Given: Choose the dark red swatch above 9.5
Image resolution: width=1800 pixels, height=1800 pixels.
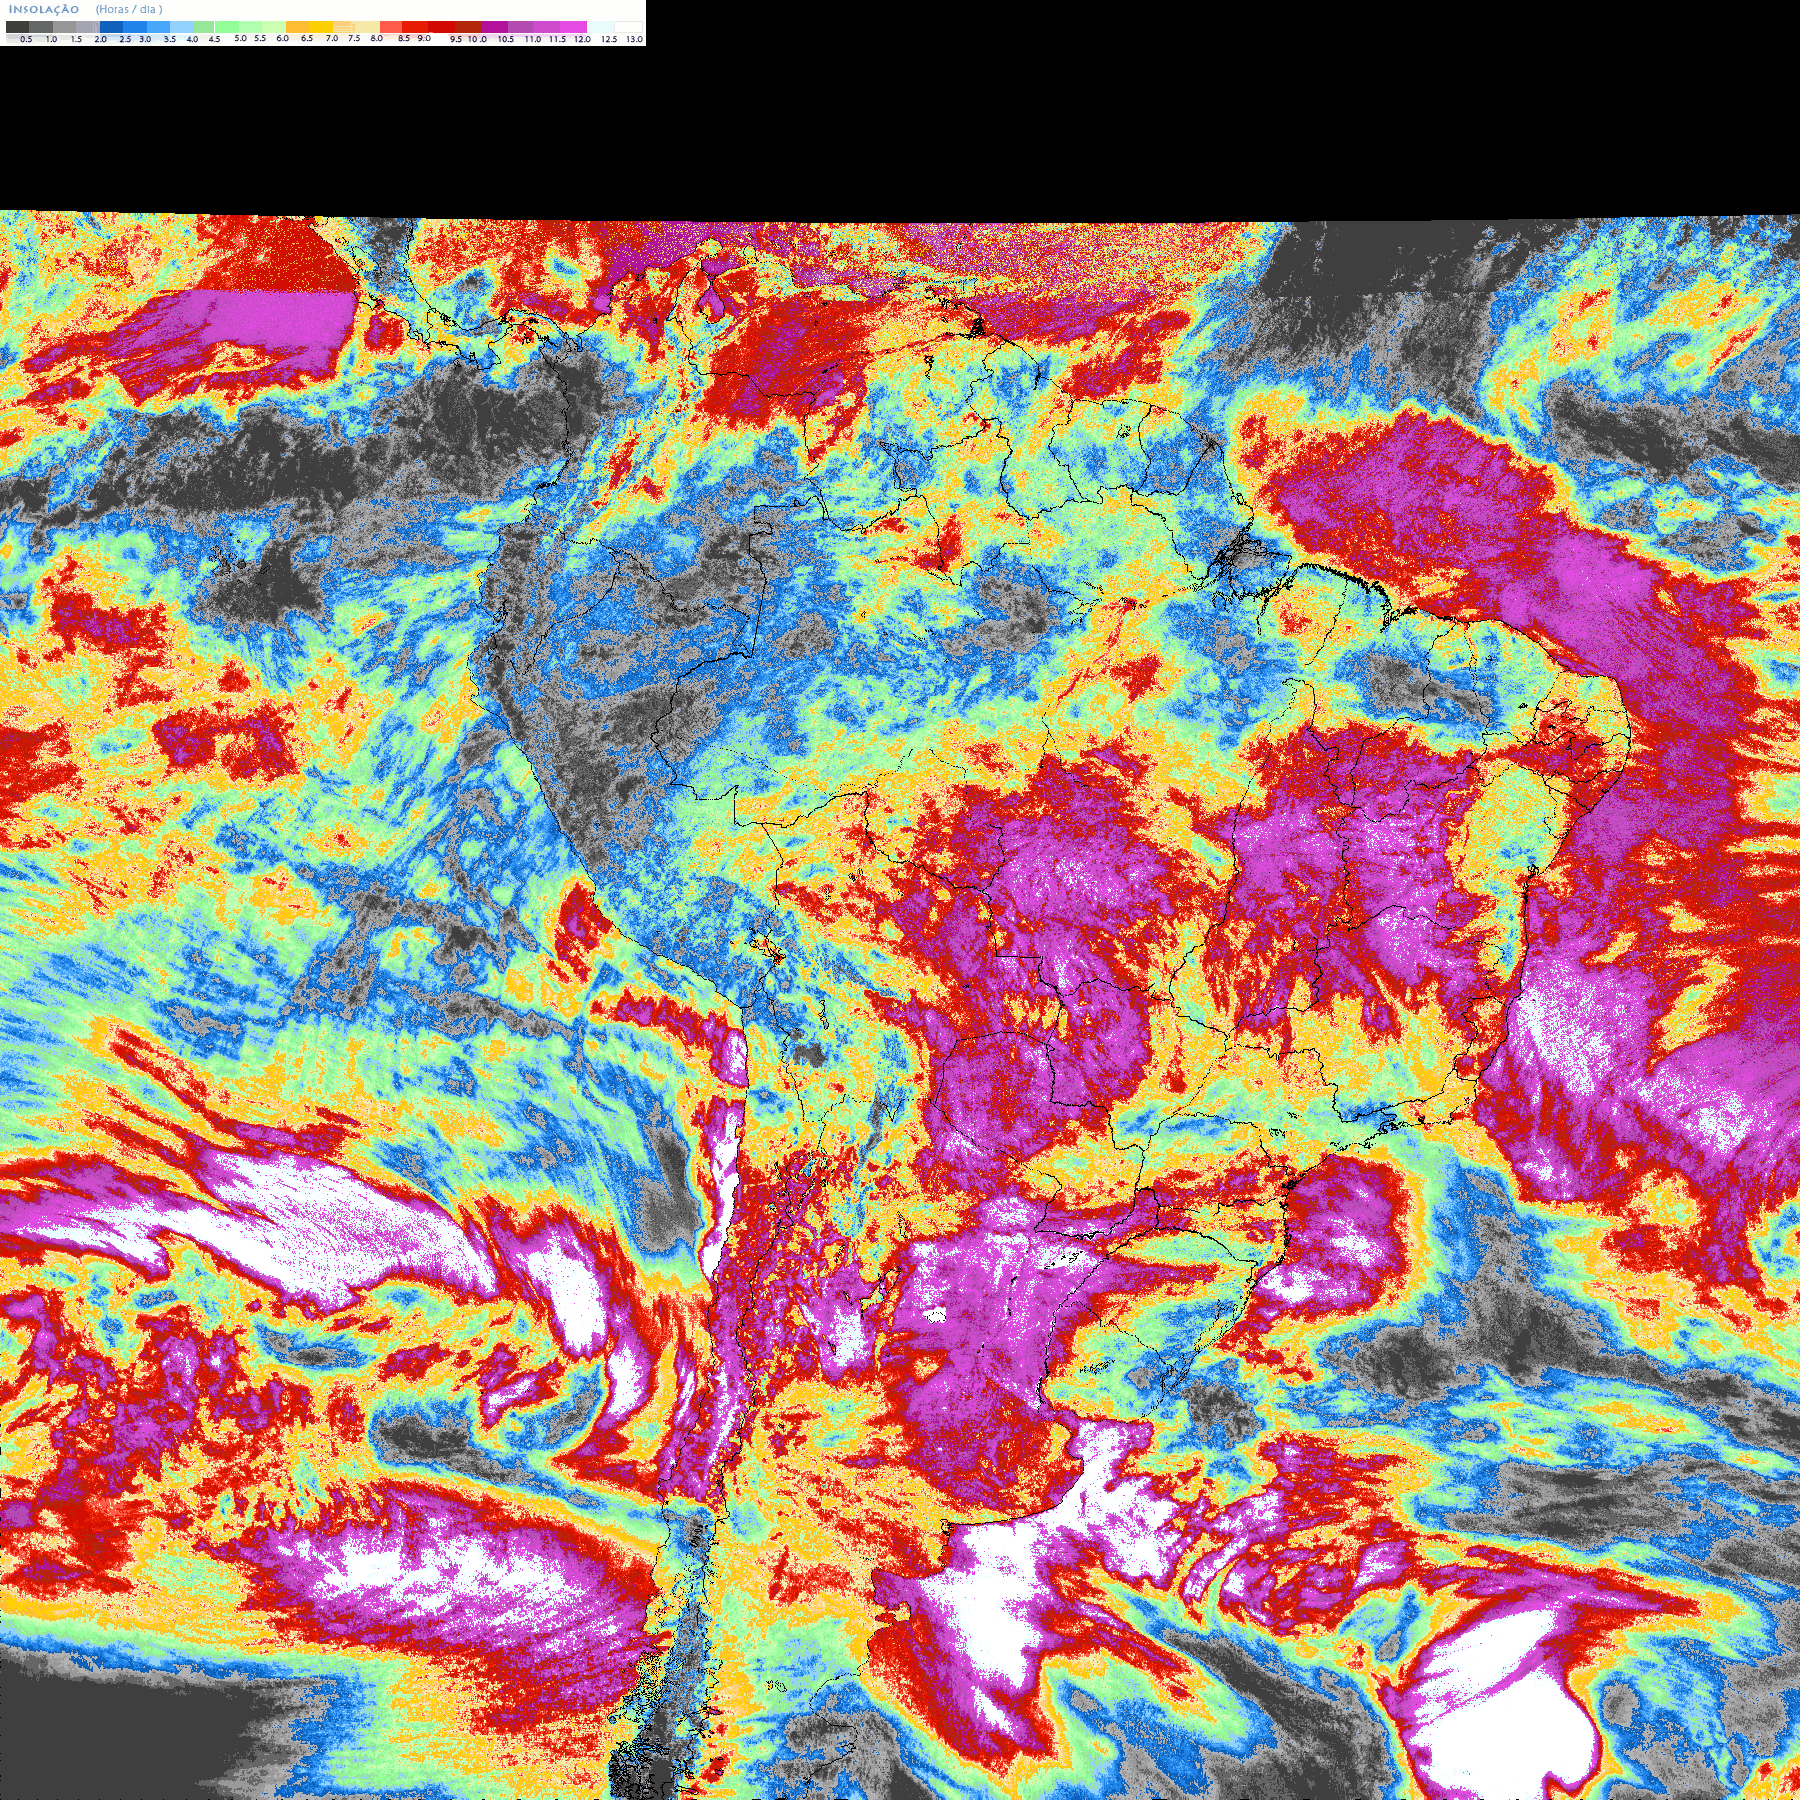Looking at the screenshot, I should (x=441, y=27).
